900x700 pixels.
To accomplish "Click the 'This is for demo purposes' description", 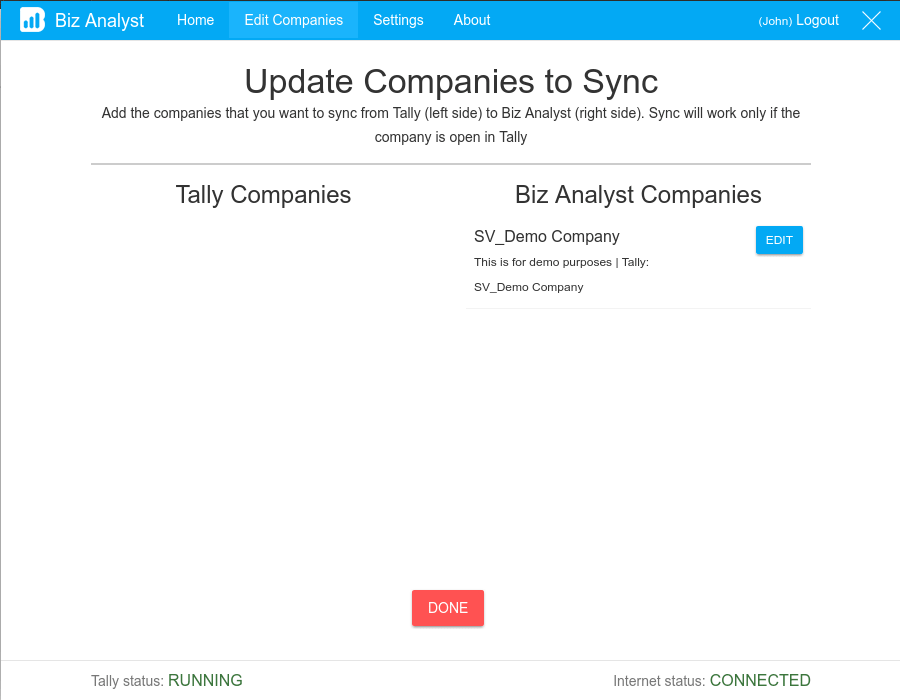I will 543,262.
